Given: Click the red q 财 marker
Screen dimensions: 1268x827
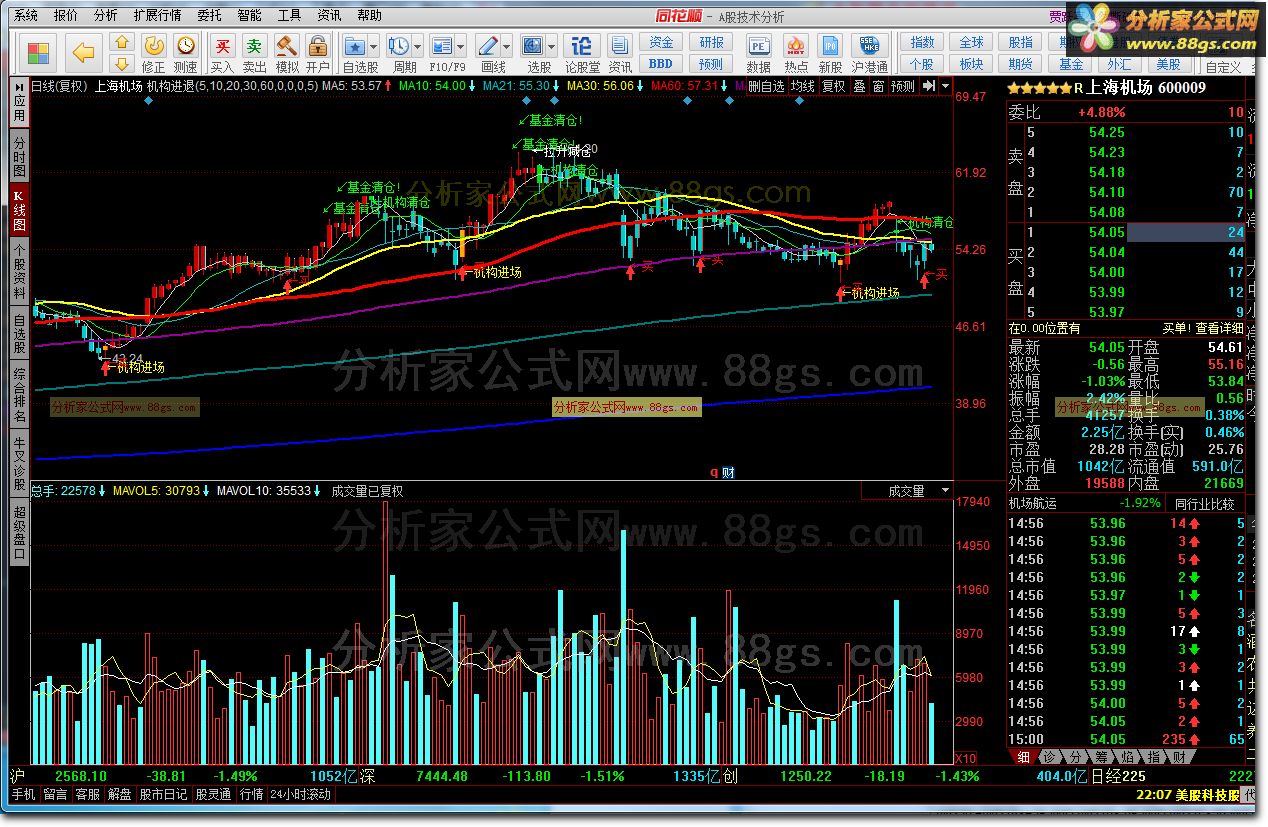Looking at the screenshot, I should (x=722, y=472).
